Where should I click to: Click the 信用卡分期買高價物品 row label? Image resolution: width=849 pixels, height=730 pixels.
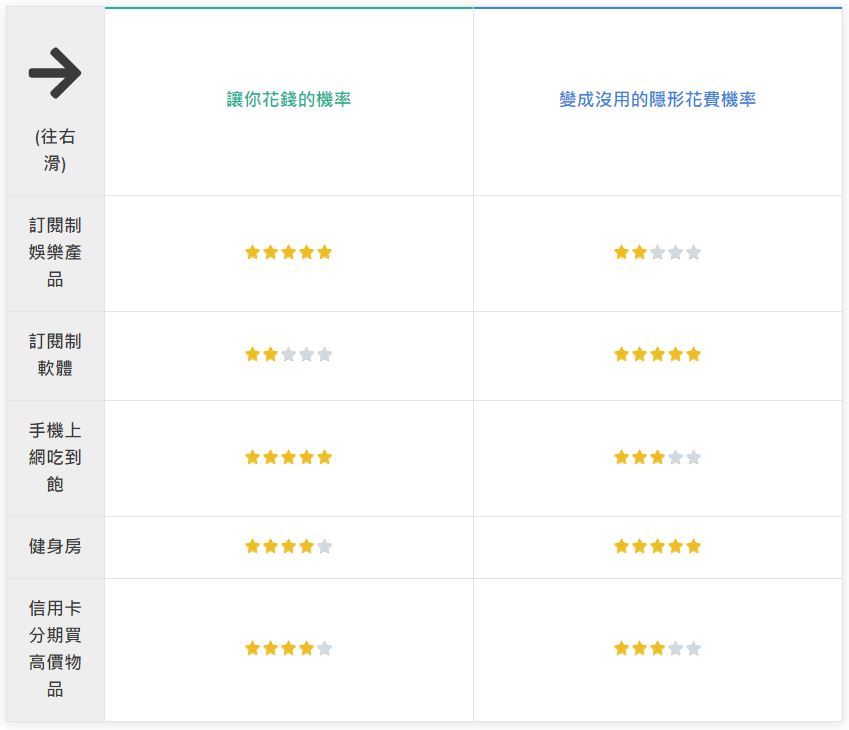pos(55,648)
